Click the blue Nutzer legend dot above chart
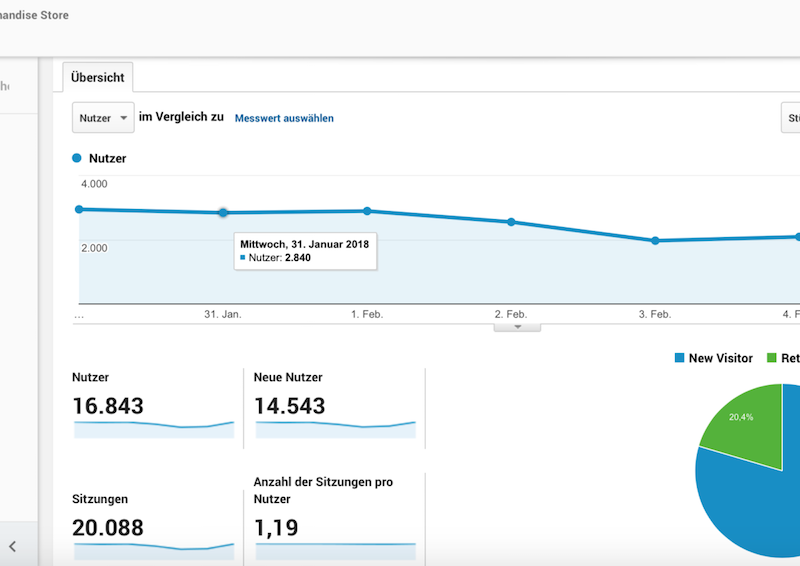 coord(77,158)
